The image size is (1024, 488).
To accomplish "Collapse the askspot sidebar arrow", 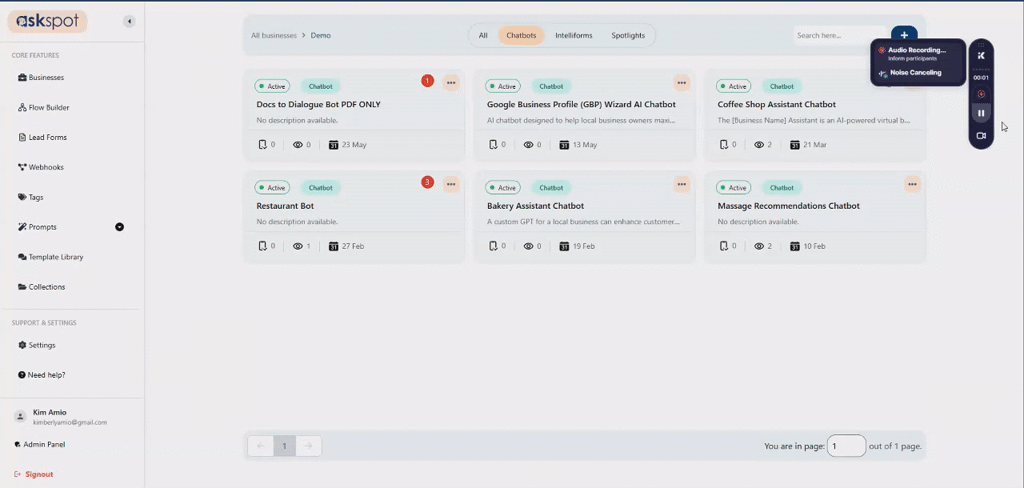I will click(x=129, y=22).
